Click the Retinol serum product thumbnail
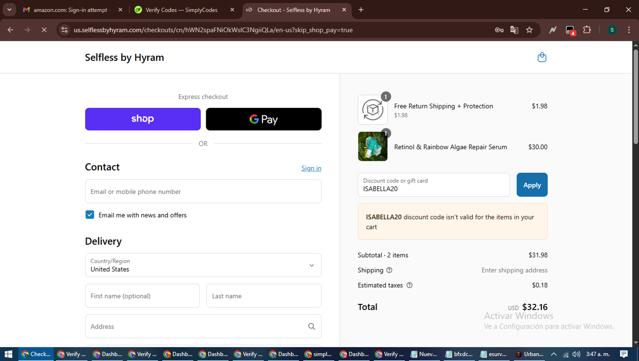The height and width of the screenshot is (361, 639). [x=372, y=146]
